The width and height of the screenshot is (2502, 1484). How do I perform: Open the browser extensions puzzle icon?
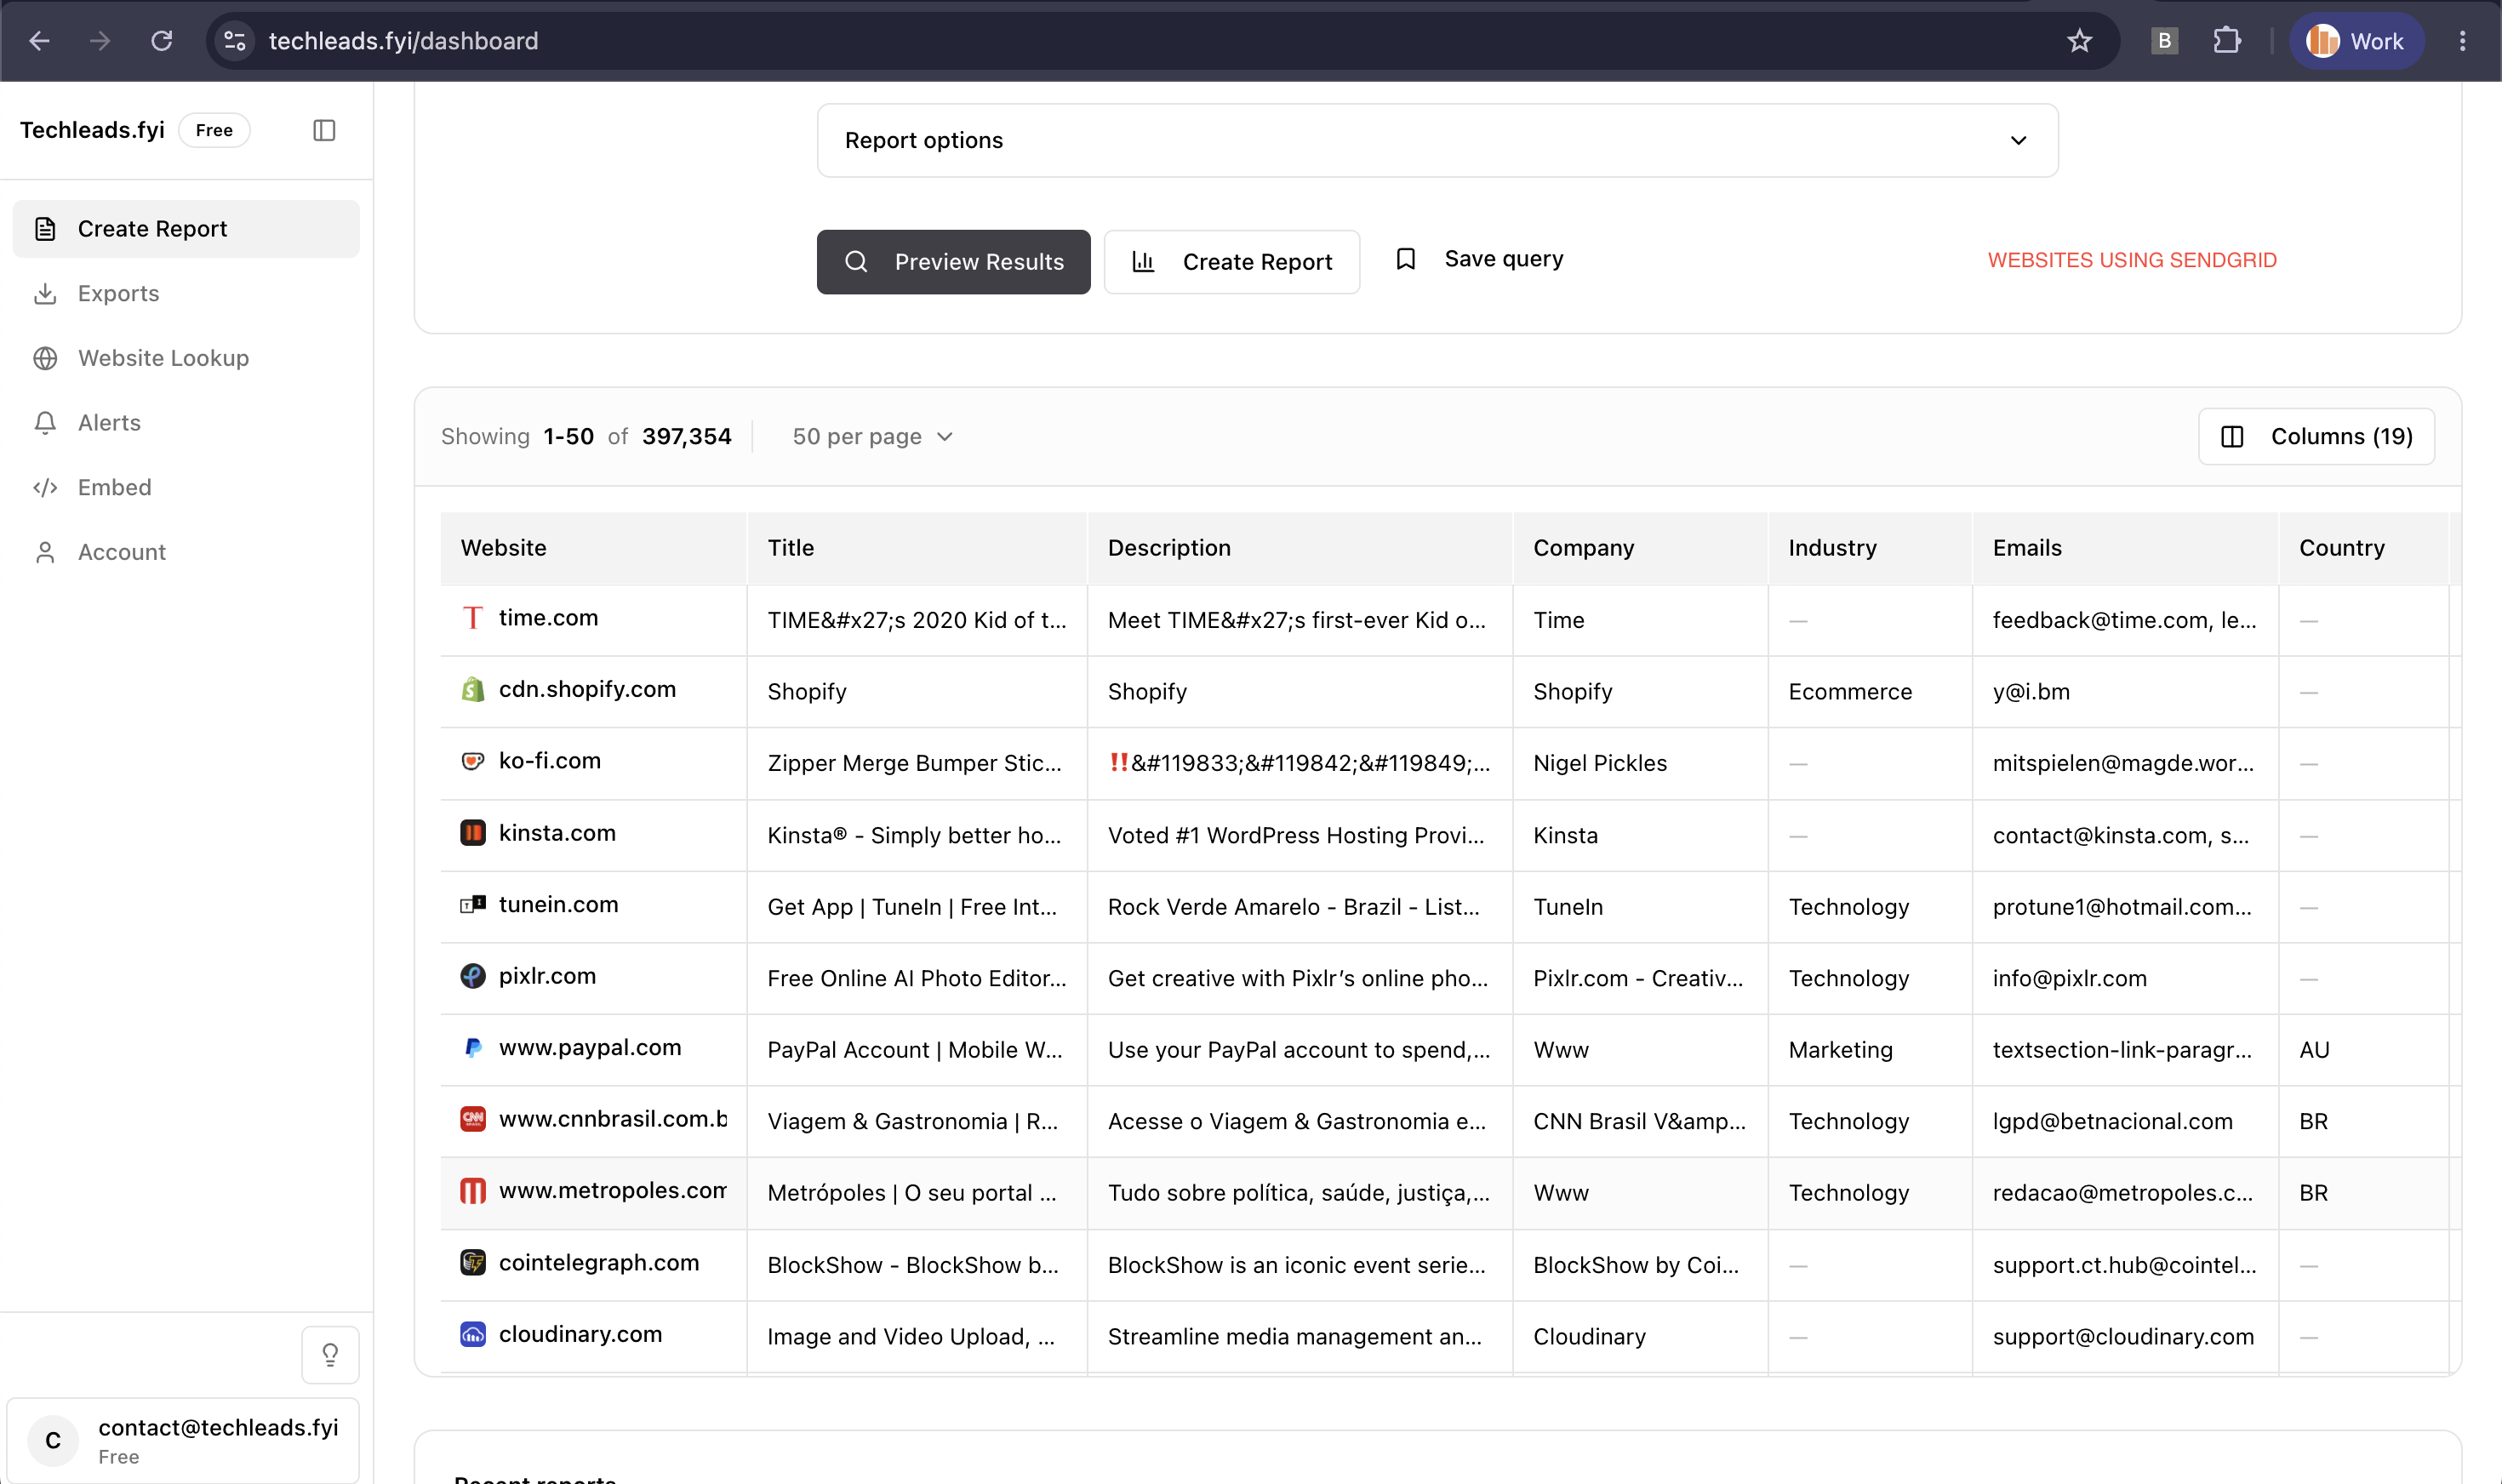tap(2226, 41)
